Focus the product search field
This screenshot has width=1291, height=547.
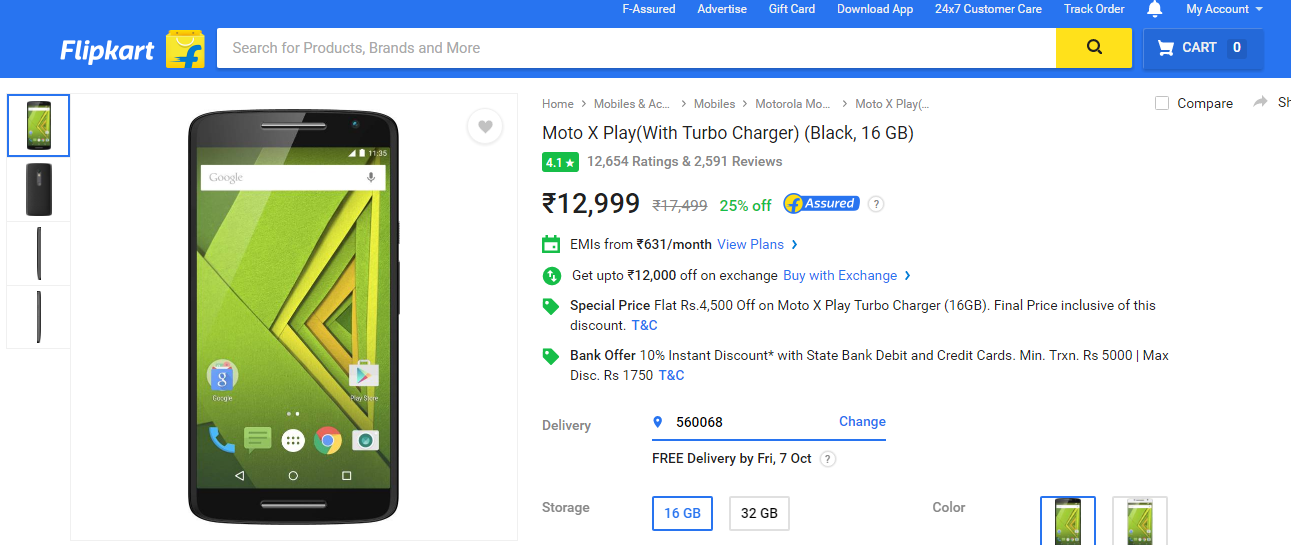[x=636, y=48]
